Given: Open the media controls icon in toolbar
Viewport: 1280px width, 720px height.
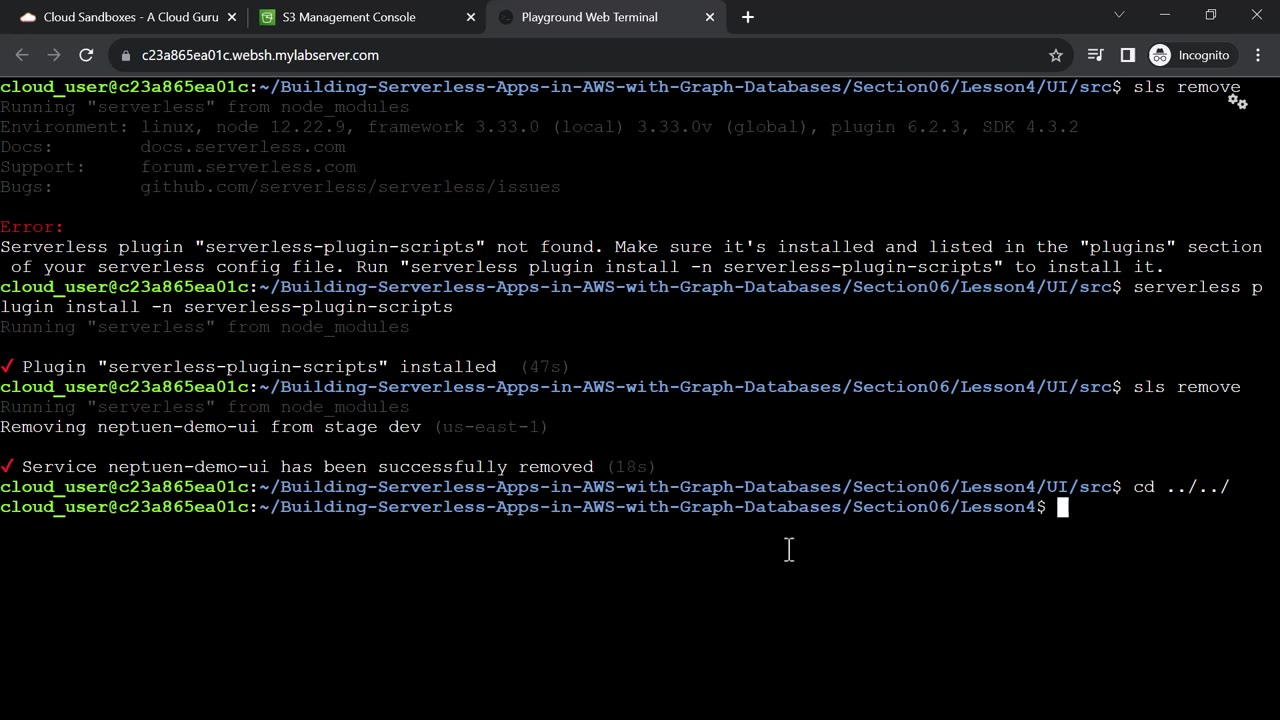Looking at the screenshot, I should coord(1096,55).
